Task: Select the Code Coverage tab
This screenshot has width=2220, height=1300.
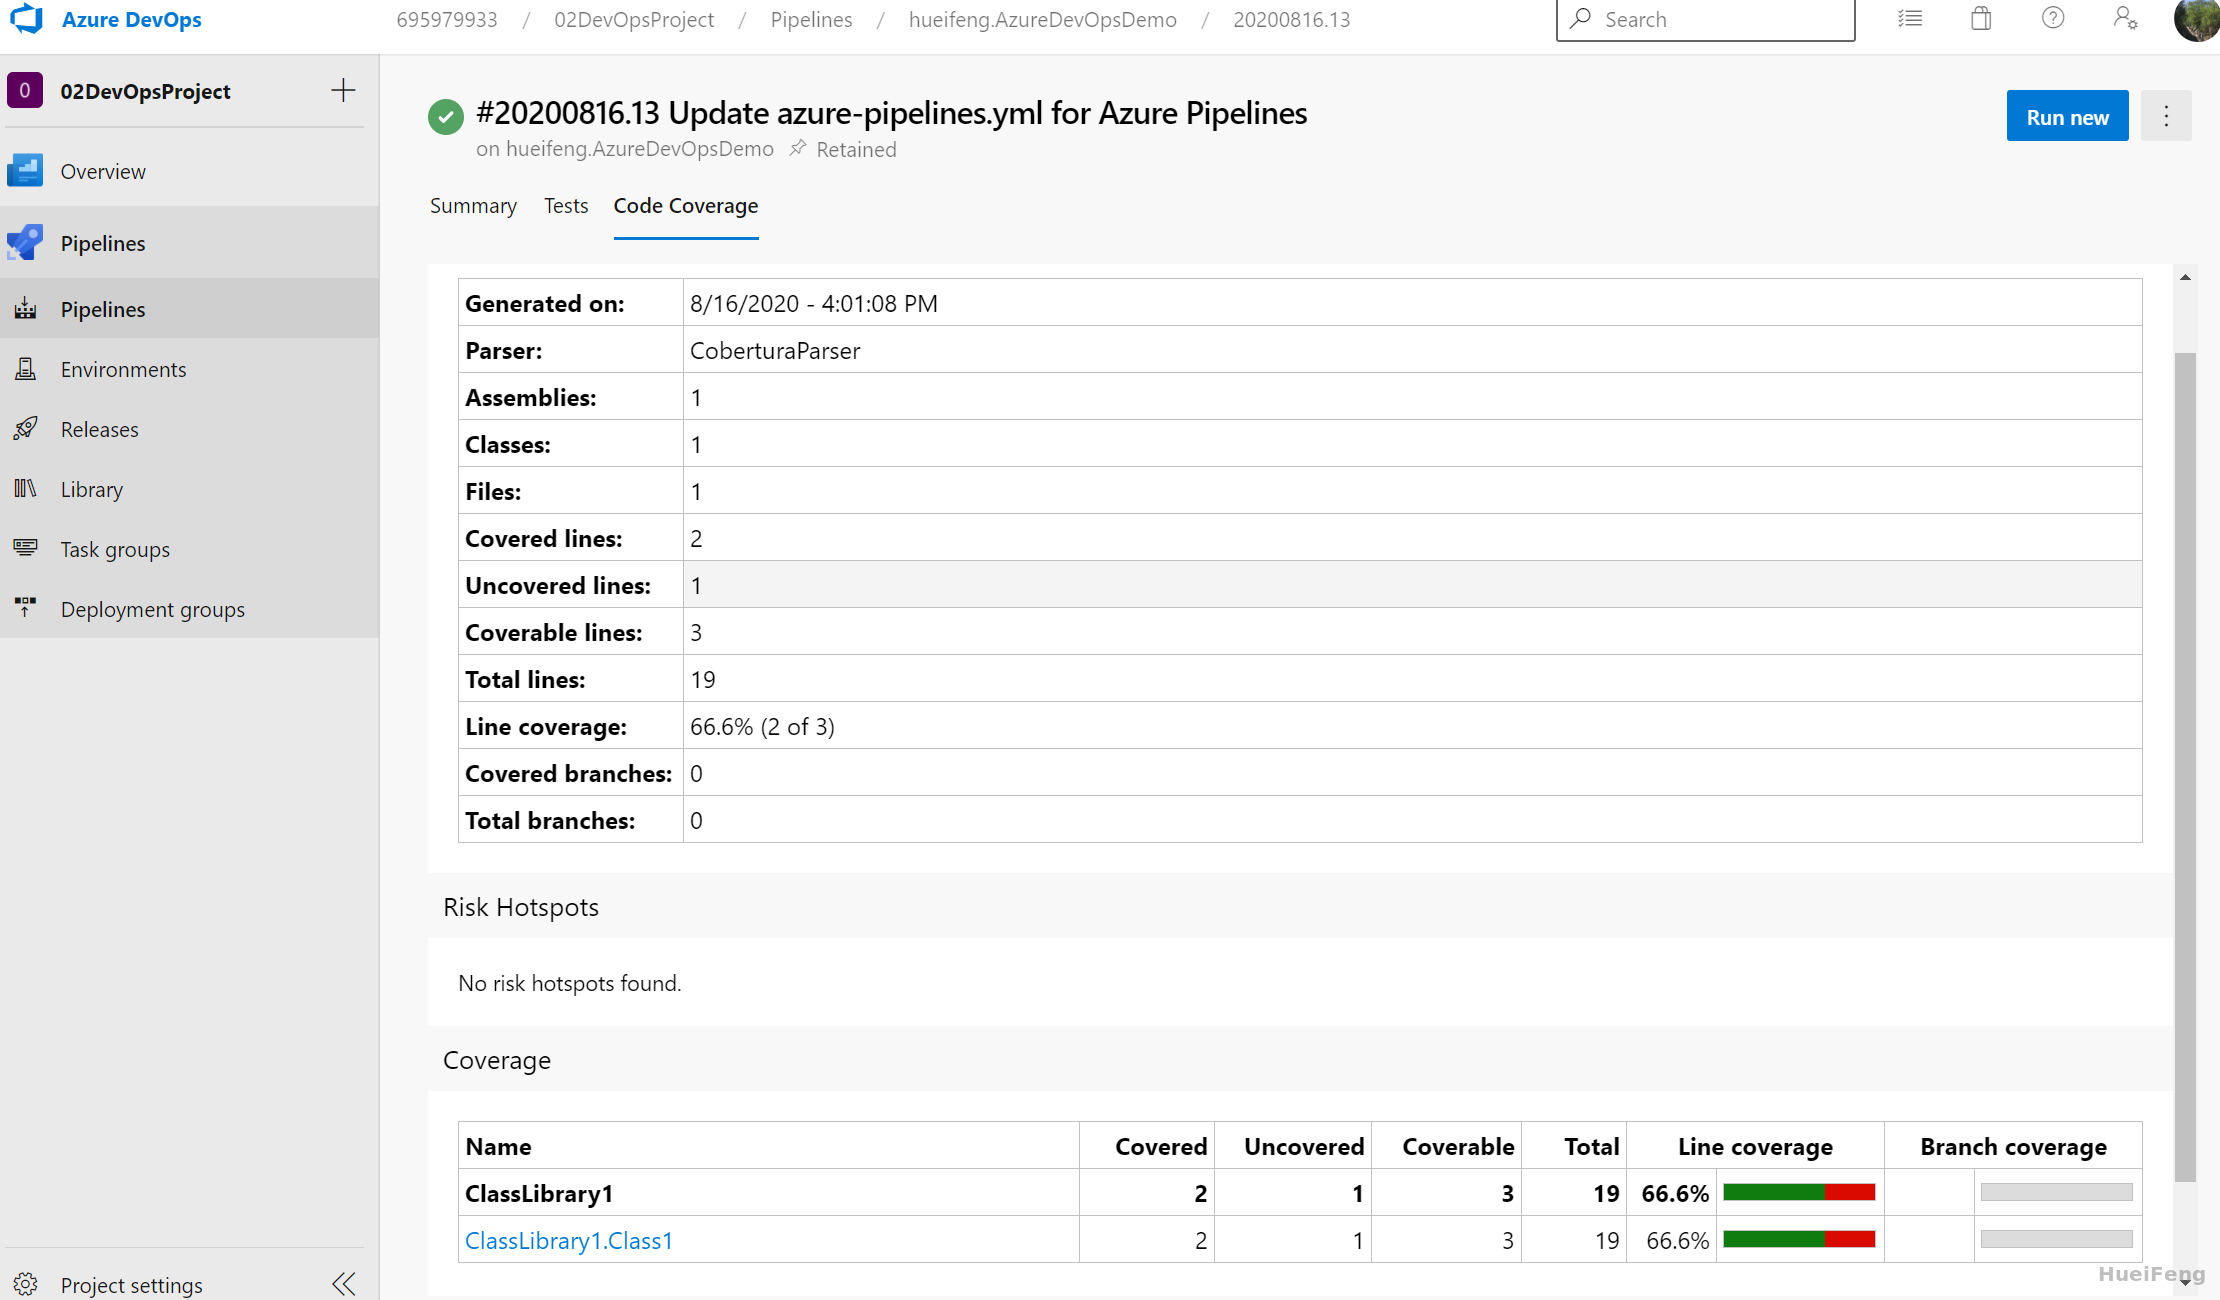Action: 686,205
